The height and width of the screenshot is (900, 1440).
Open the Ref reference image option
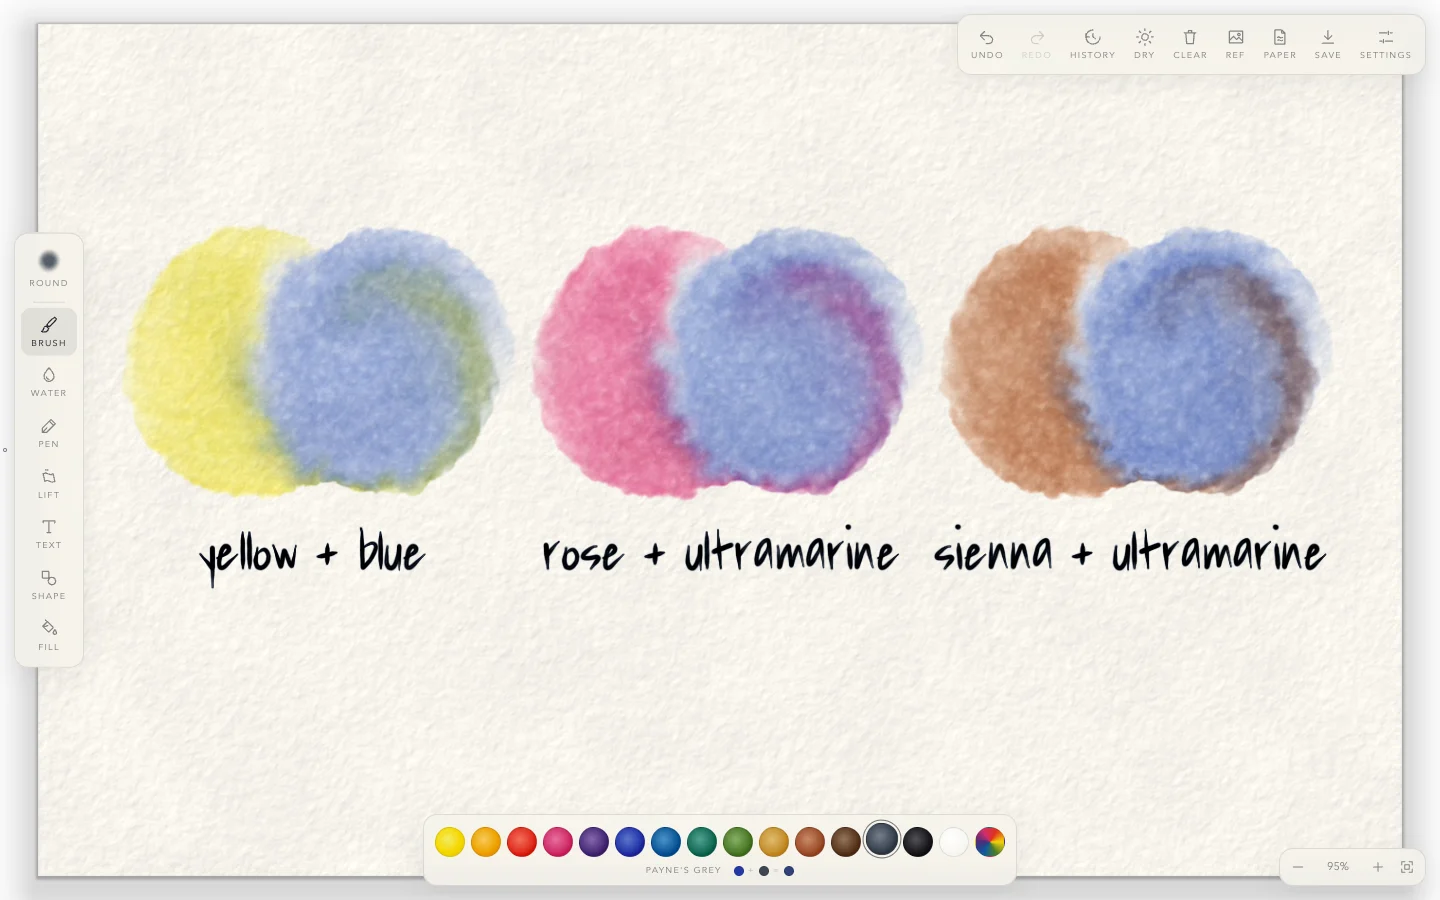[x=1235, y=44]
